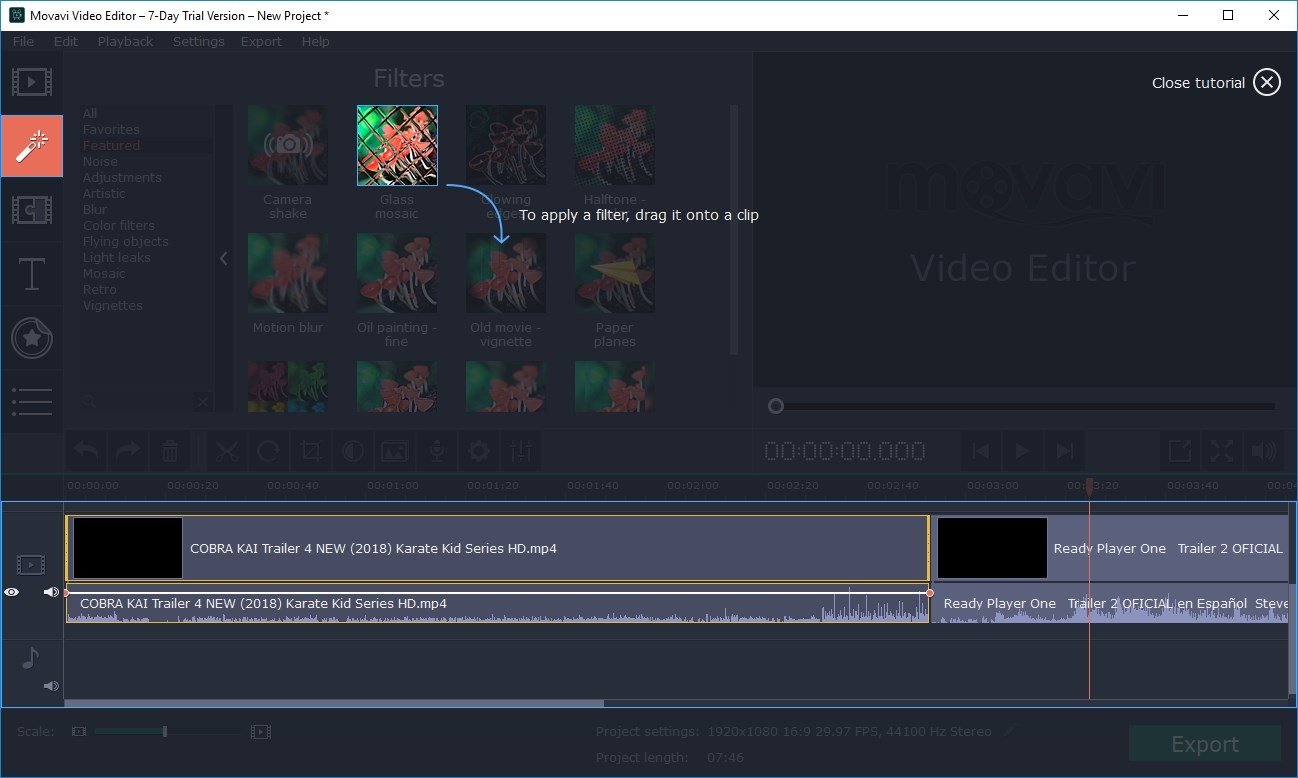Toggle full screen preview mode

(1221, 451)
